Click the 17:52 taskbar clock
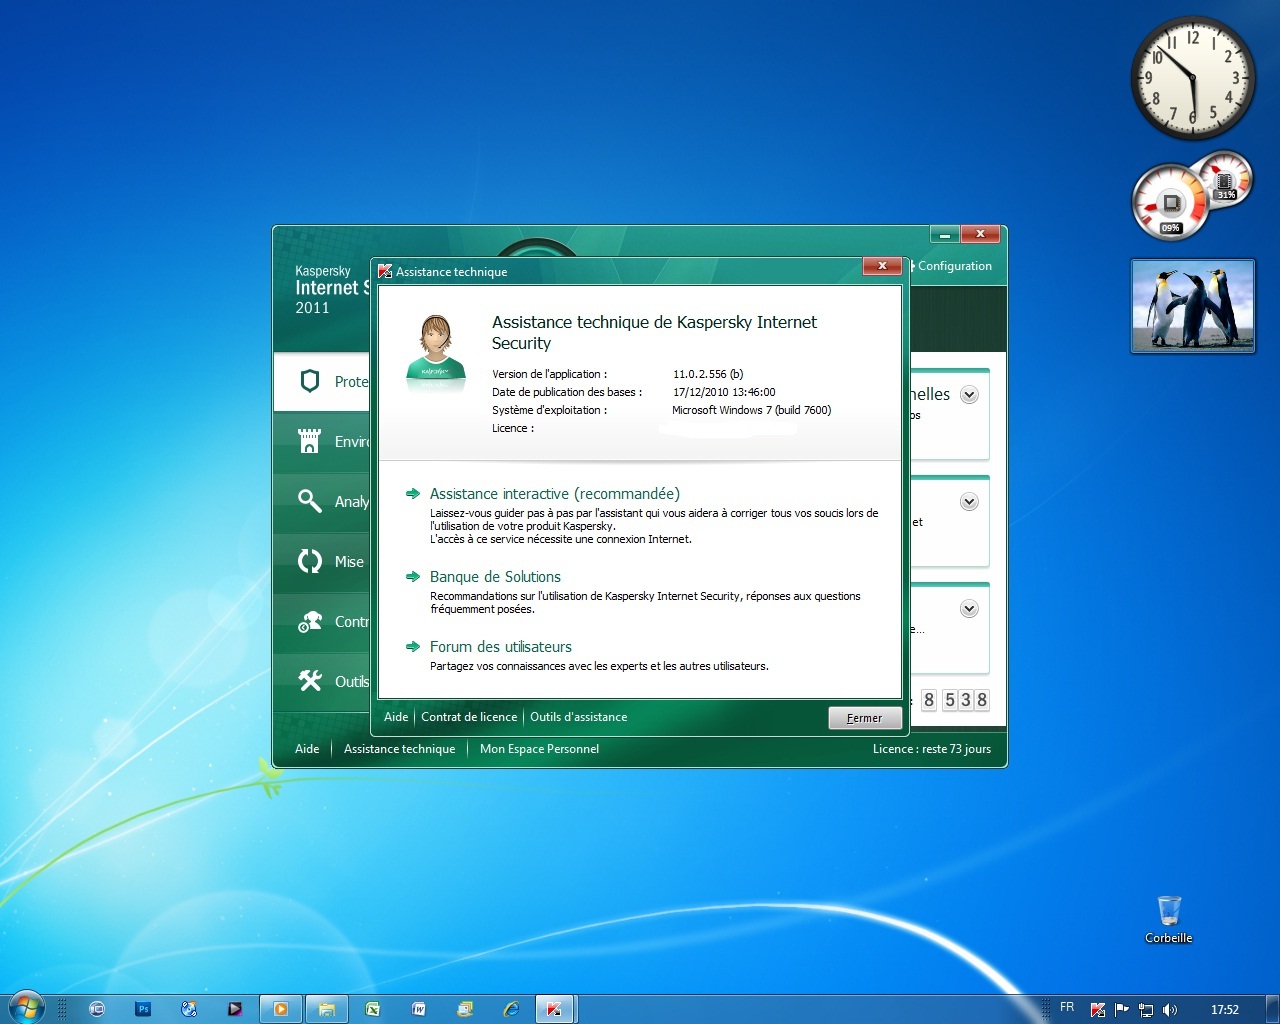This screenshot has width=1280, height=1024. coord(1225,1010)
